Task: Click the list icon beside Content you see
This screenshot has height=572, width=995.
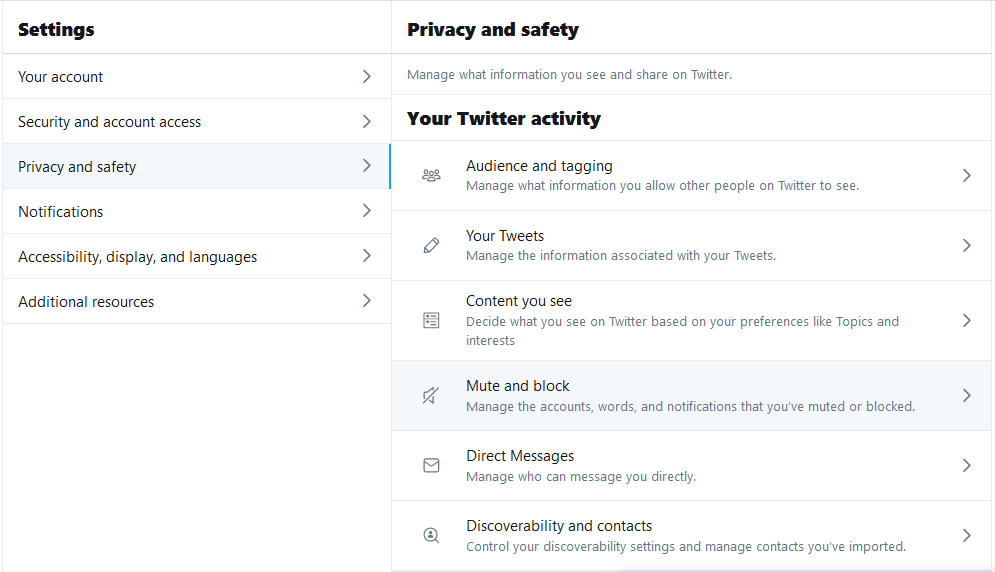Action: pos(432,321)
